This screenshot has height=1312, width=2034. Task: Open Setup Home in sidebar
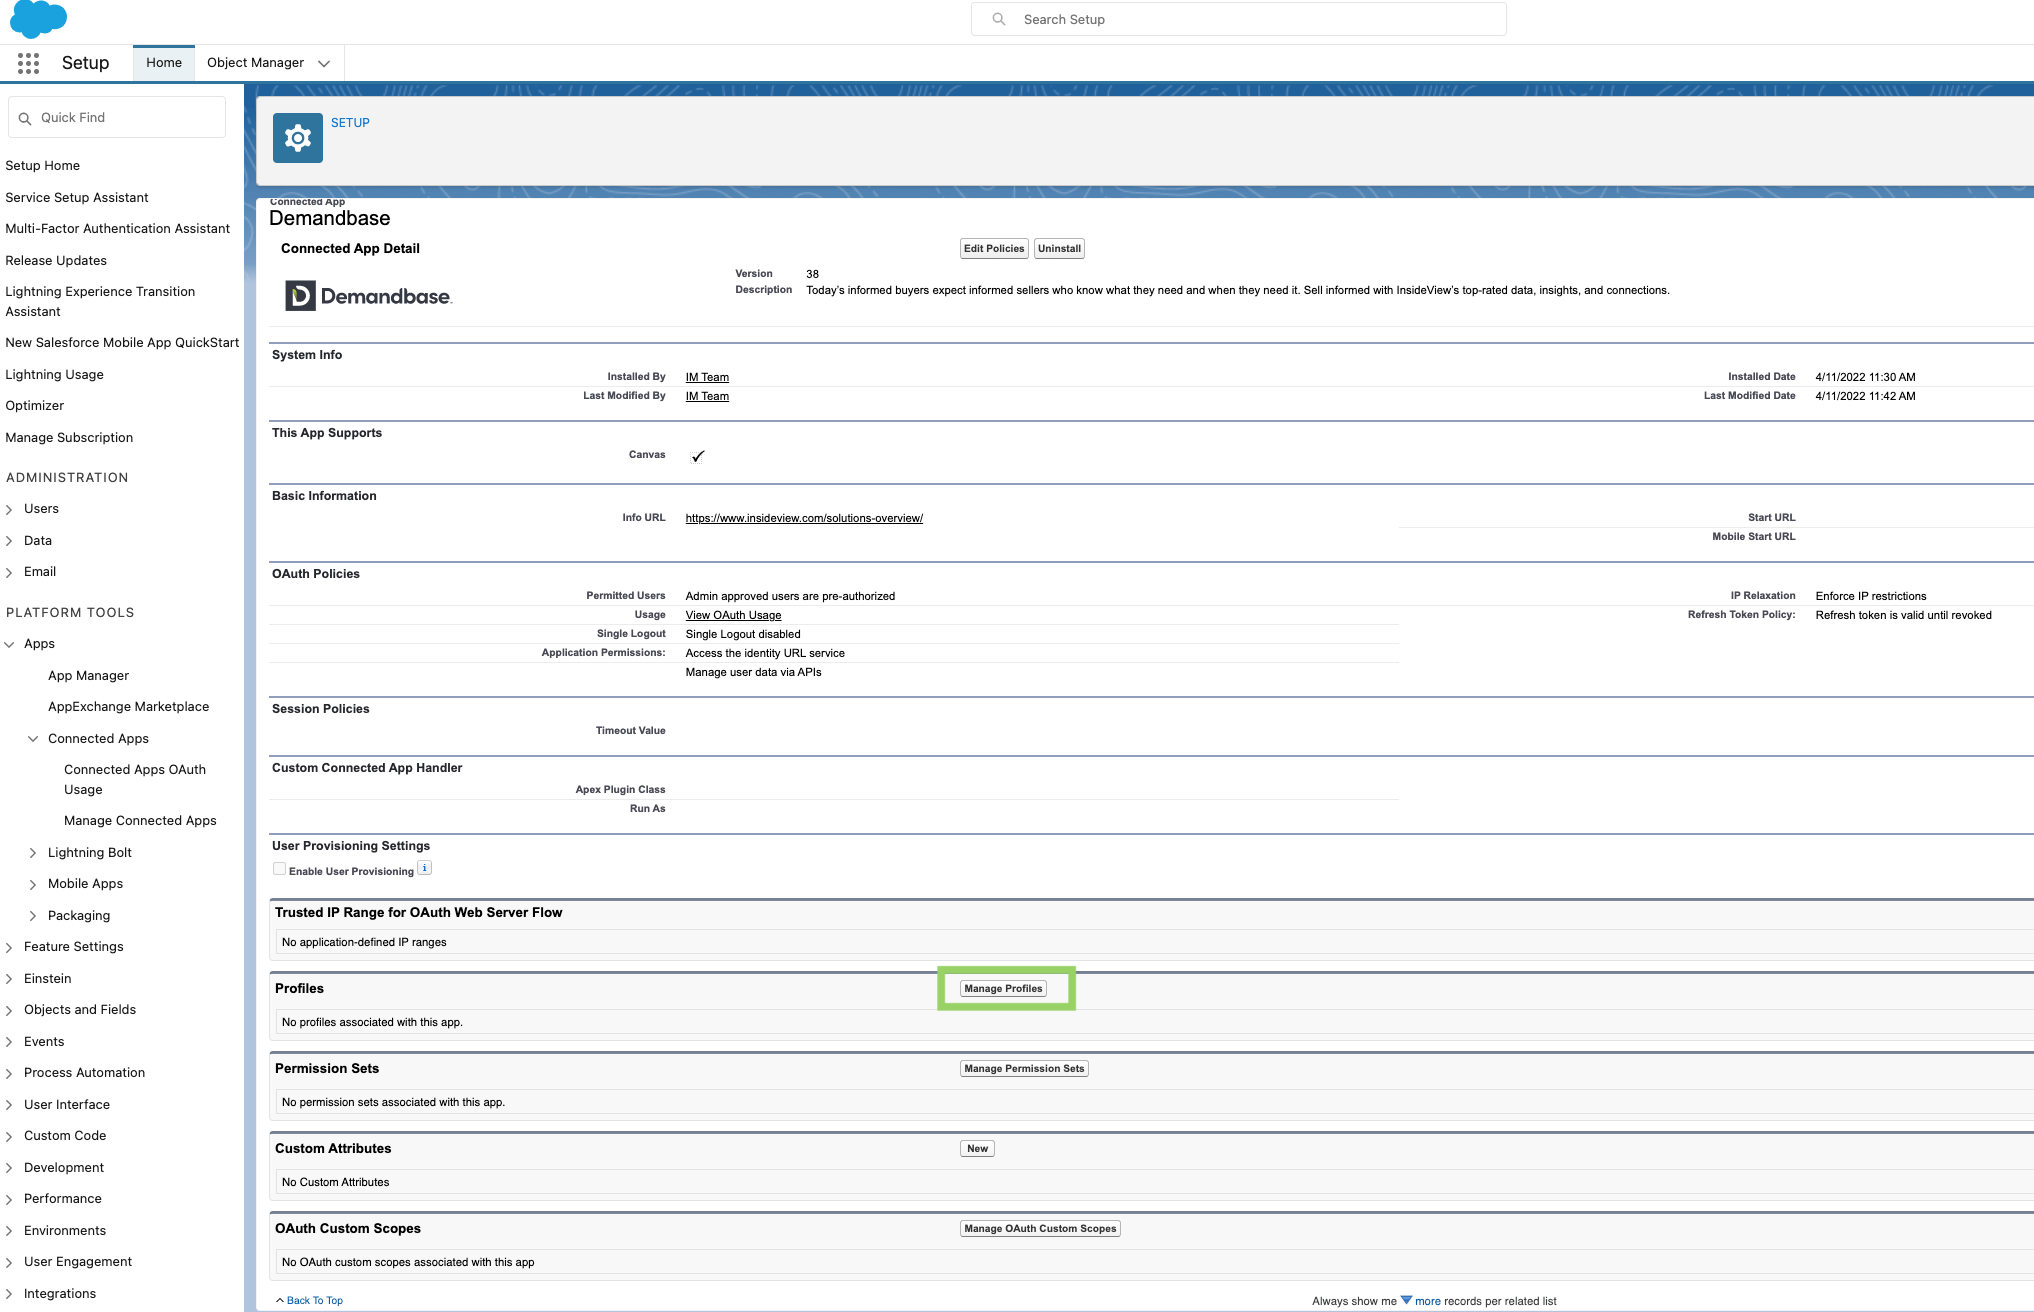point(42,166)
